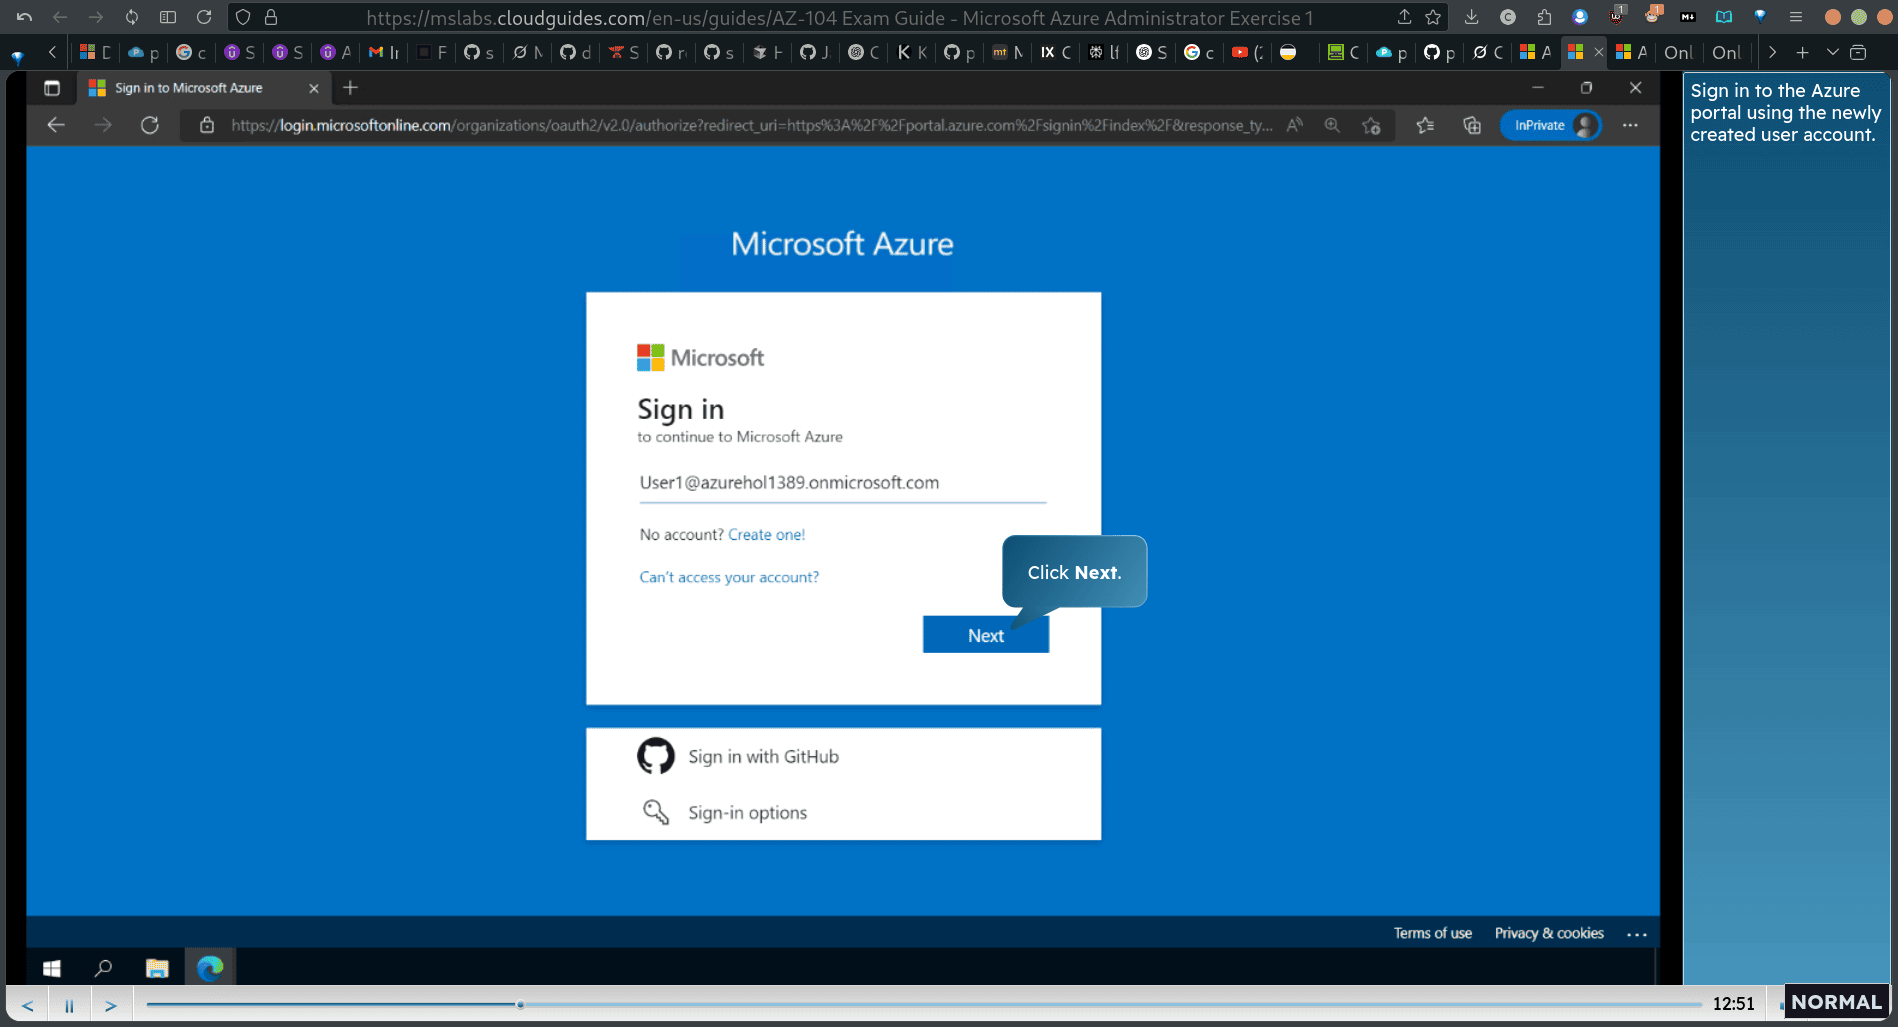
Task: Close the 'Sign in to Microsoft Azure' tab
Action: 314,88
